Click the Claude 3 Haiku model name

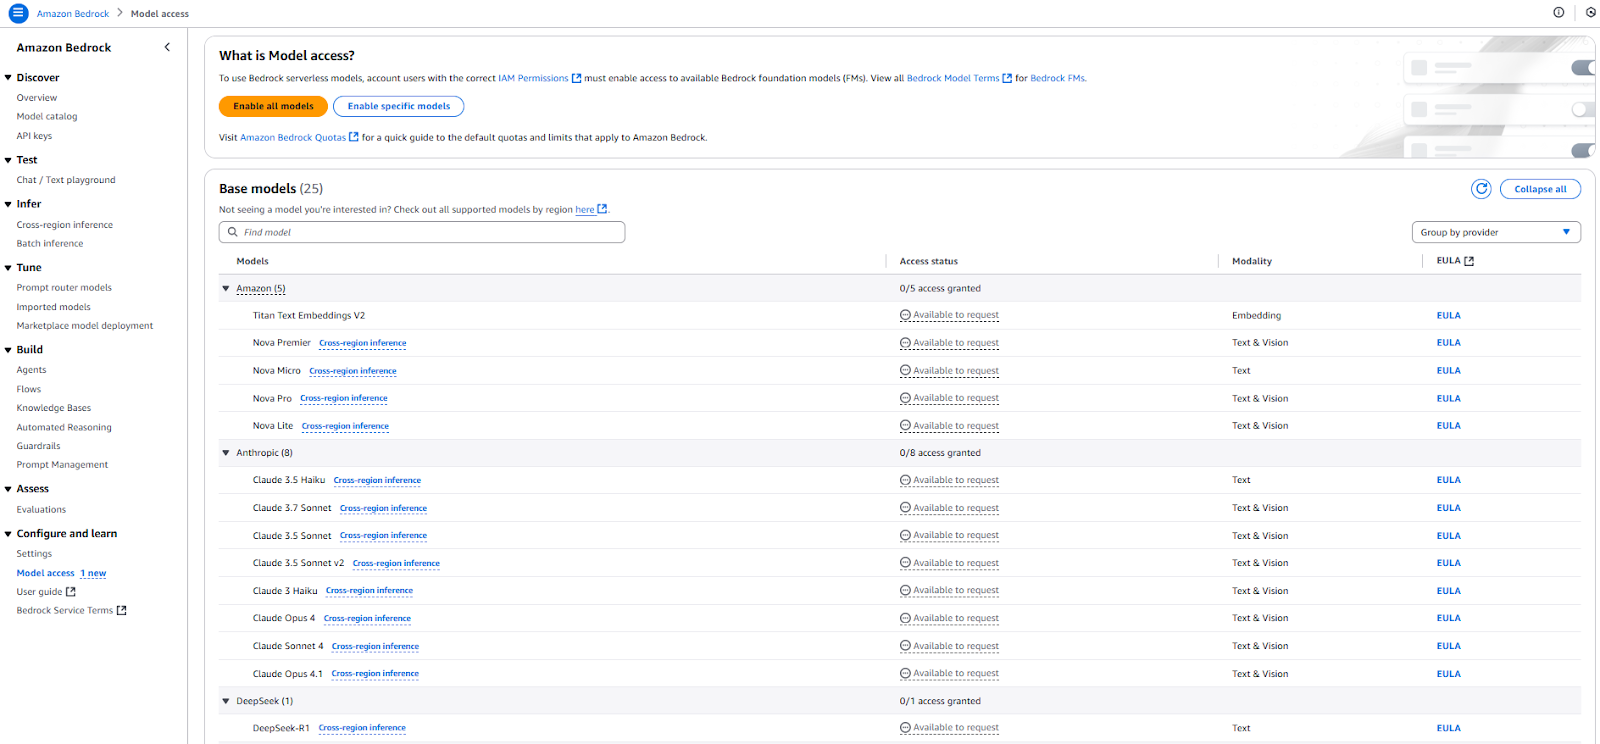click(x=285, y=591)
